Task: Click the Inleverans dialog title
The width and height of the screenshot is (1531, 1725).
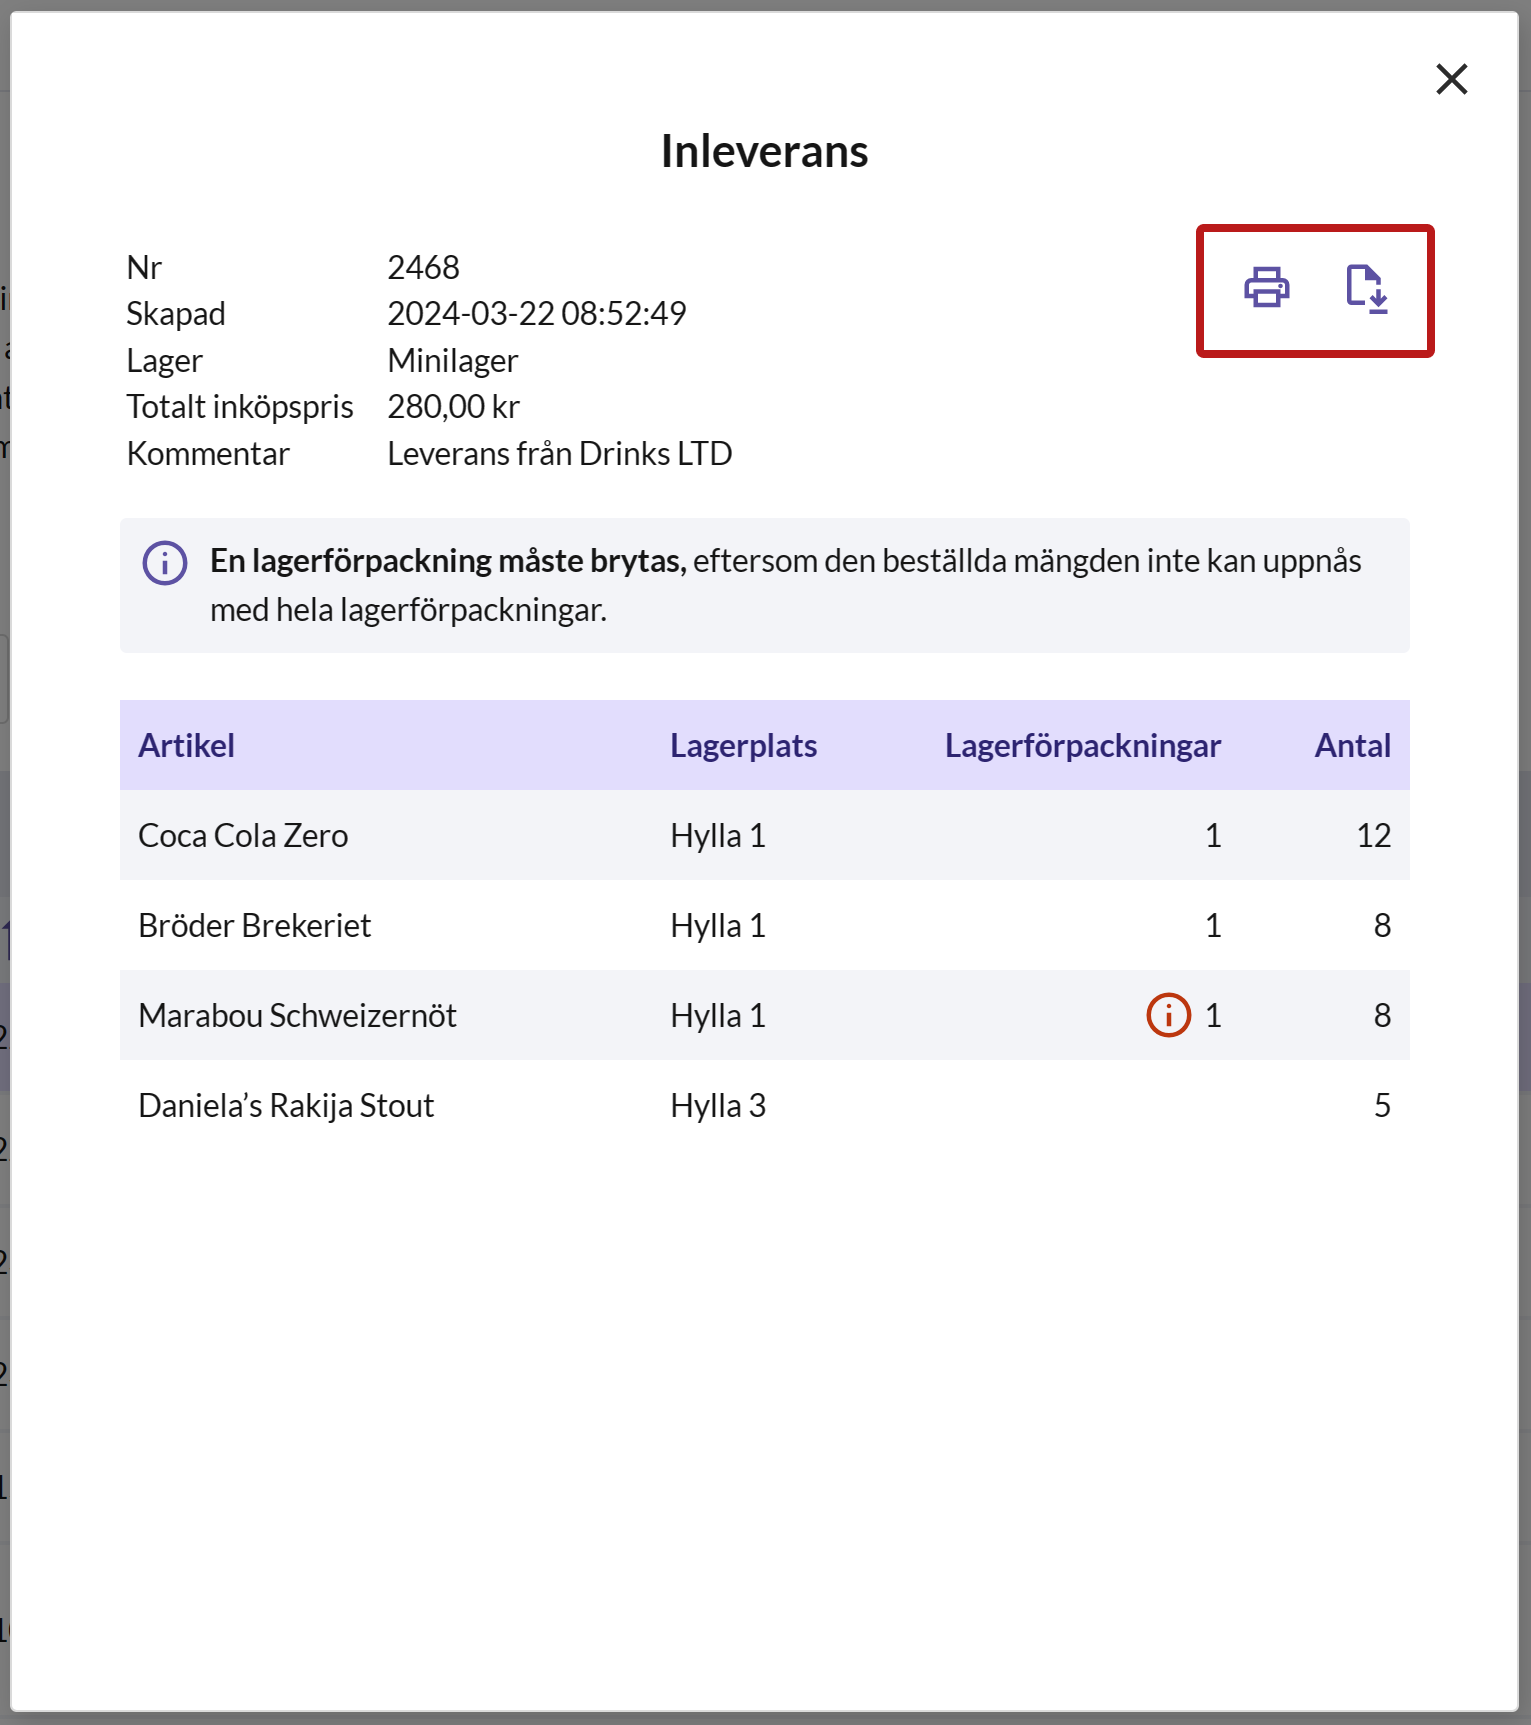Action: pos(764,152)
